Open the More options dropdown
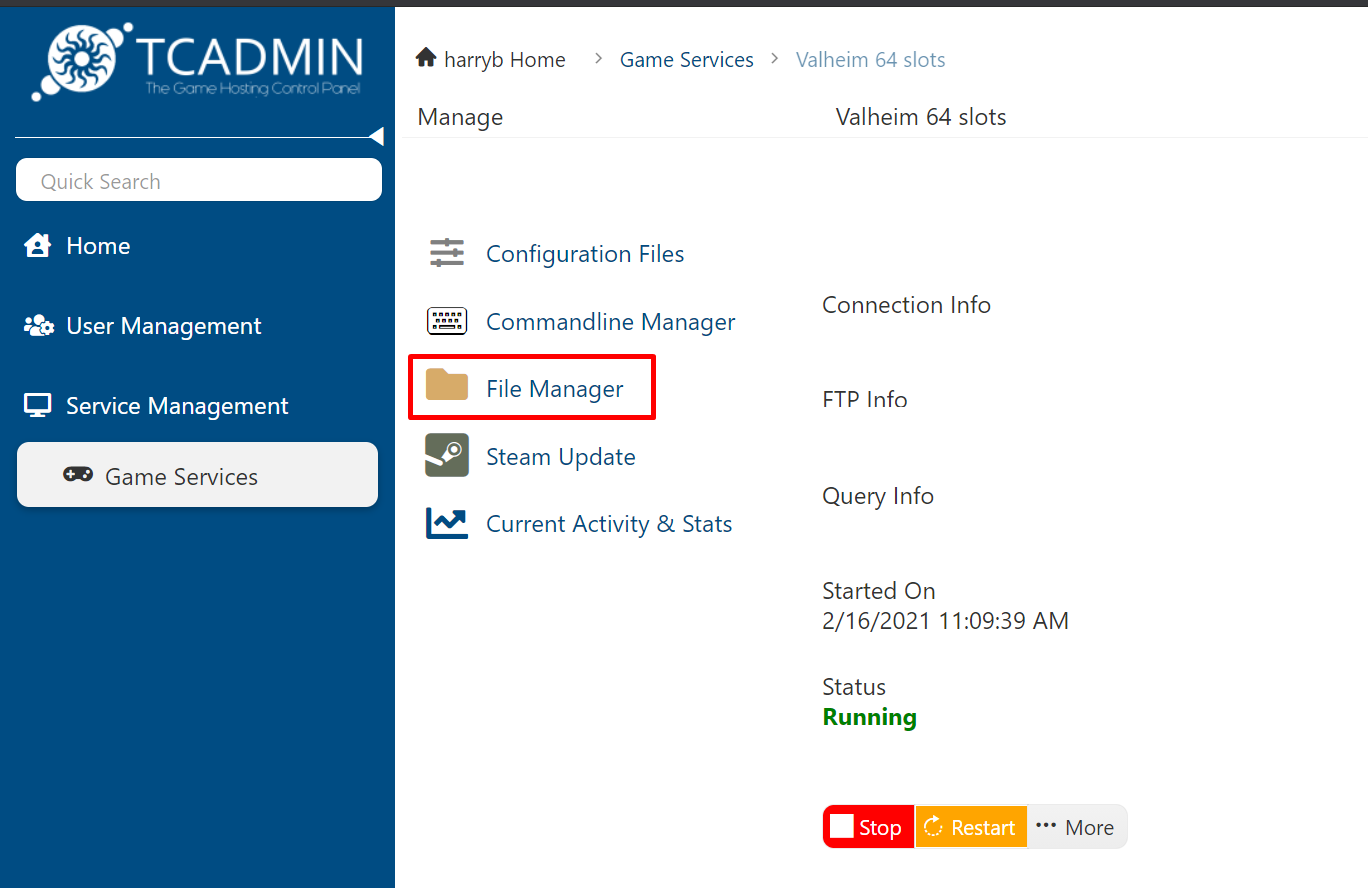 point(1076,827)
